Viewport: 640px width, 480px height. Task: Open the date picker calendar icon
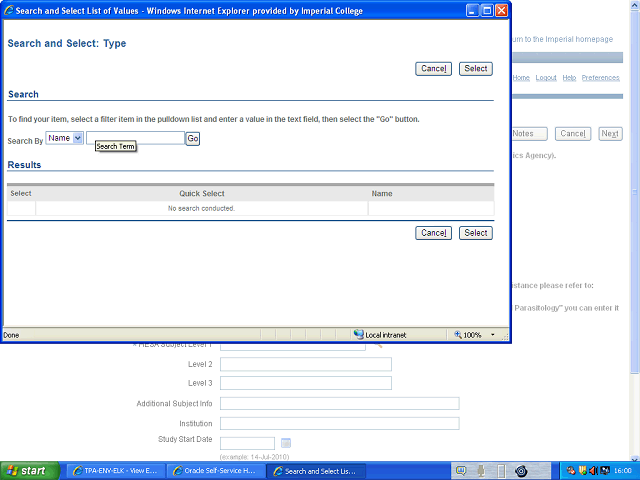[285, 443]
